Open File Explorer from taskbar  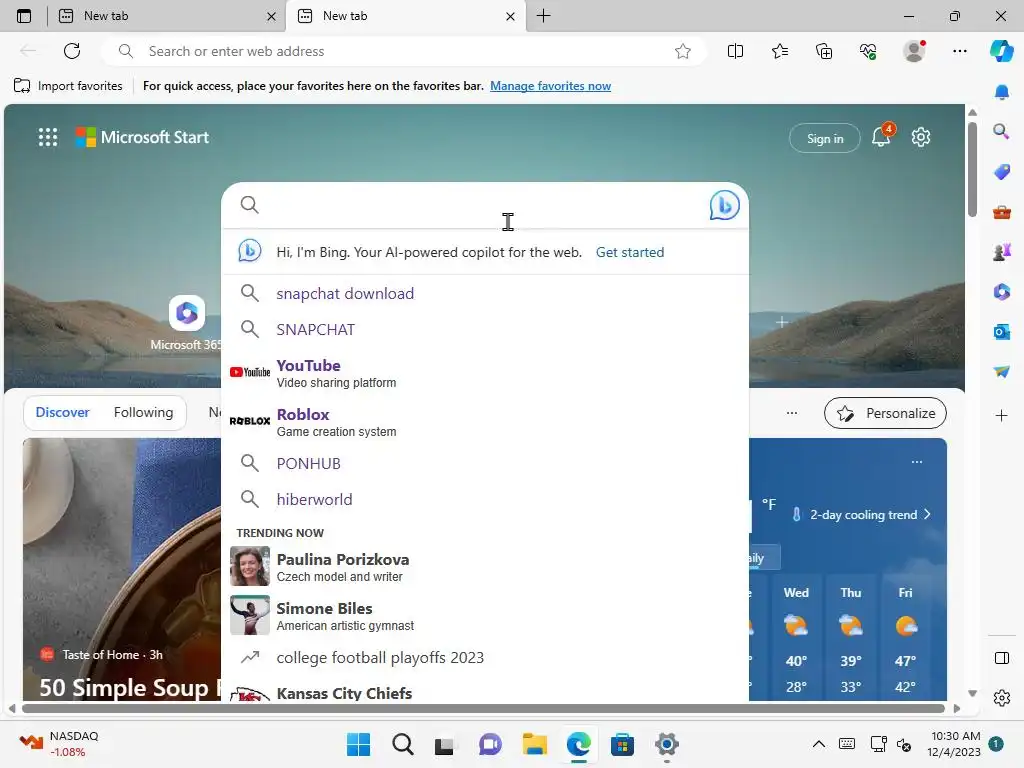tap(534, 744)
